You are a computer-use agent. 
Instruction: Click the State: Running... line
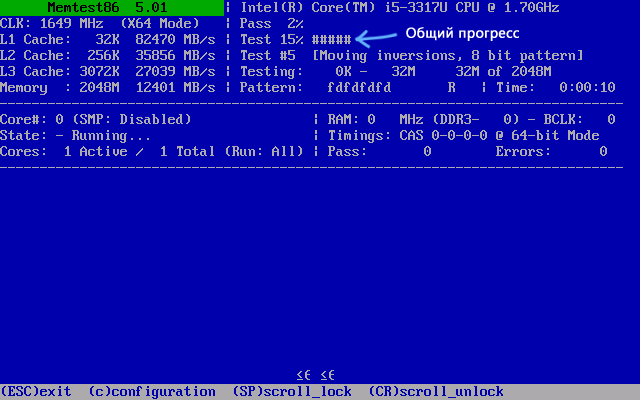tap(76, 136)
